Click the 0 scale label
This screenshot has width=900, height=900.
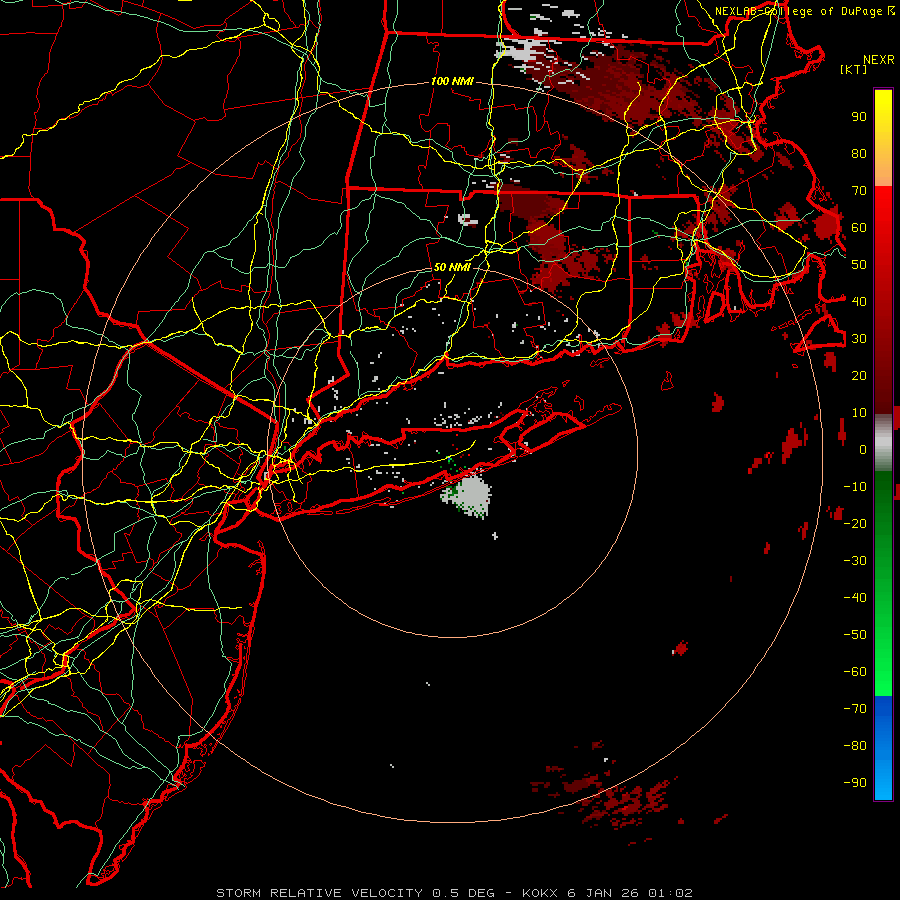(863, 450)
